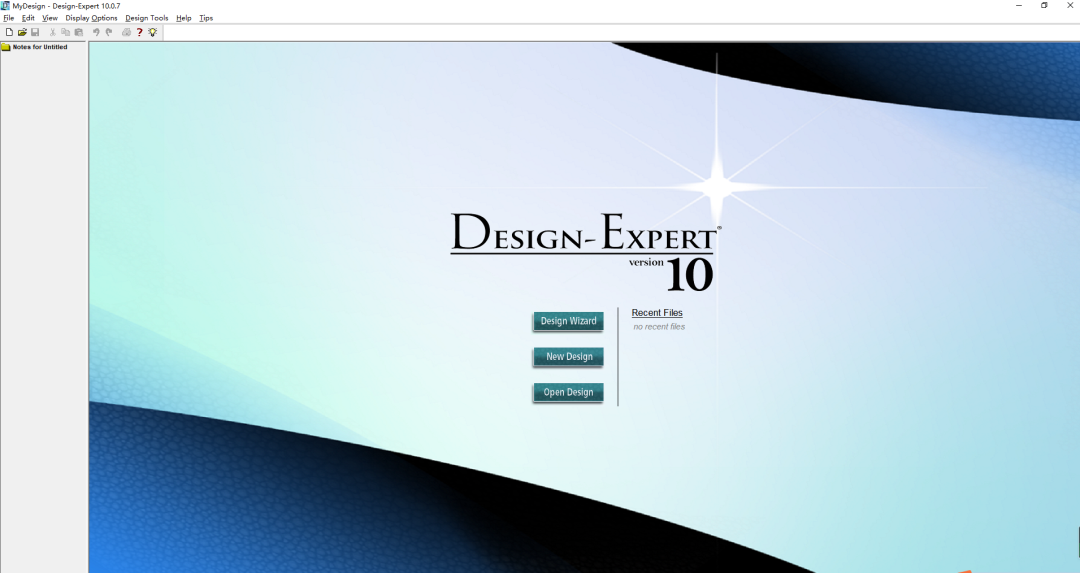This screenshot has width=1080, height=573.
Task: Click the 'no recent files' text
Action: point(659,326)
